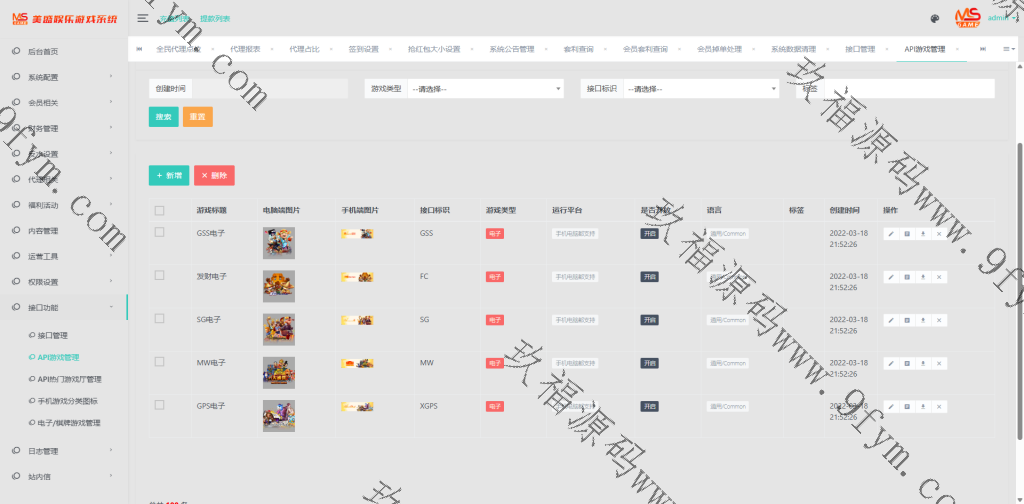Check the select-all checkbox in table header
This screenshot has width=1024, height=504.
[160, 211]
